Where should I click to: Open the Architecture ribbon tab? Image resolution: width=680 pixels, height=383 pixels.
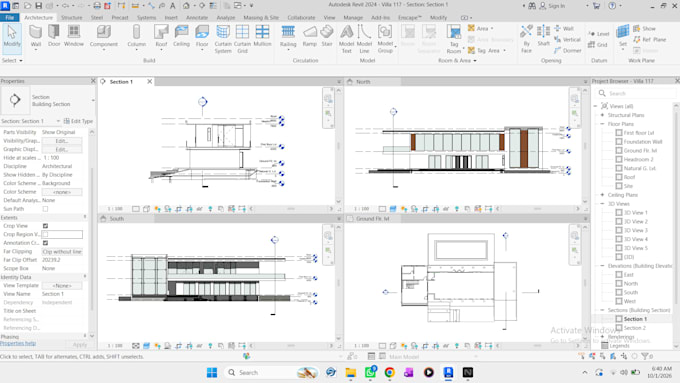click(x=39, y=17)
